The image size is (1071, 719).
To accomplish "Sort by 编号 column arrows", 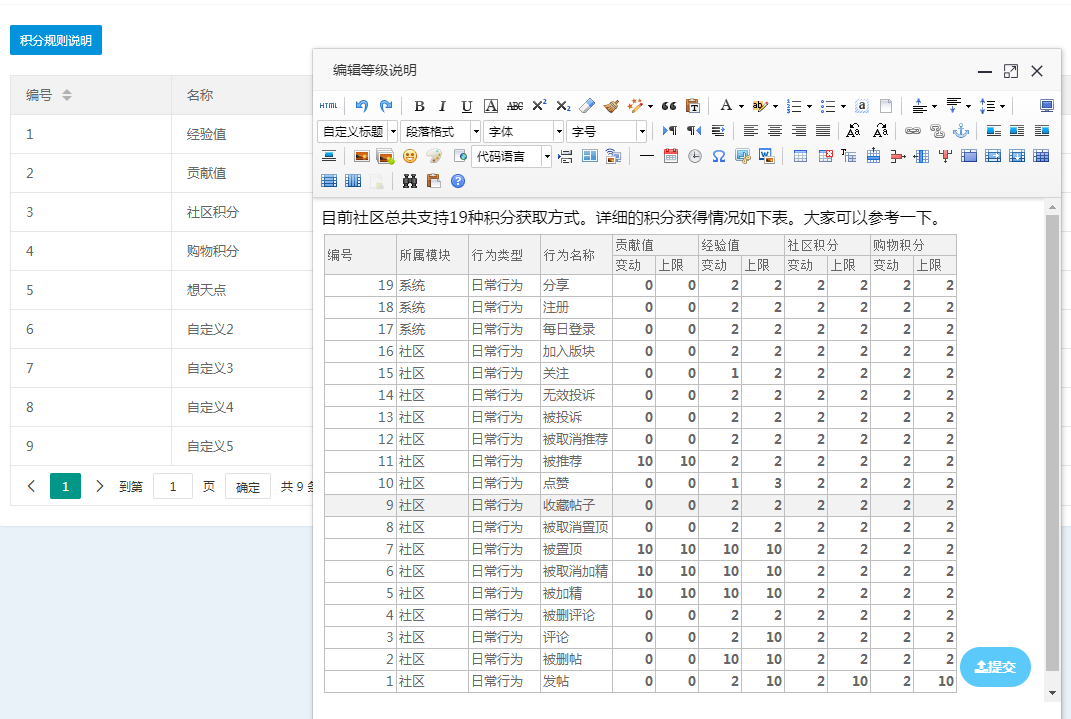I will coord(67,95).
